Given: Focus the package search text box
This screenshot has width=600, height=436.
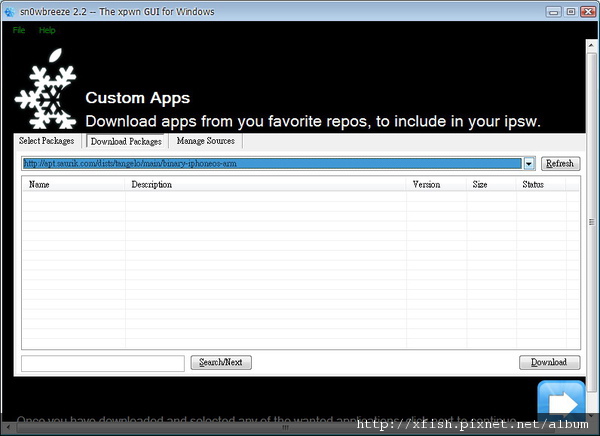Looking at the screenshot, I should click(103, 363).
